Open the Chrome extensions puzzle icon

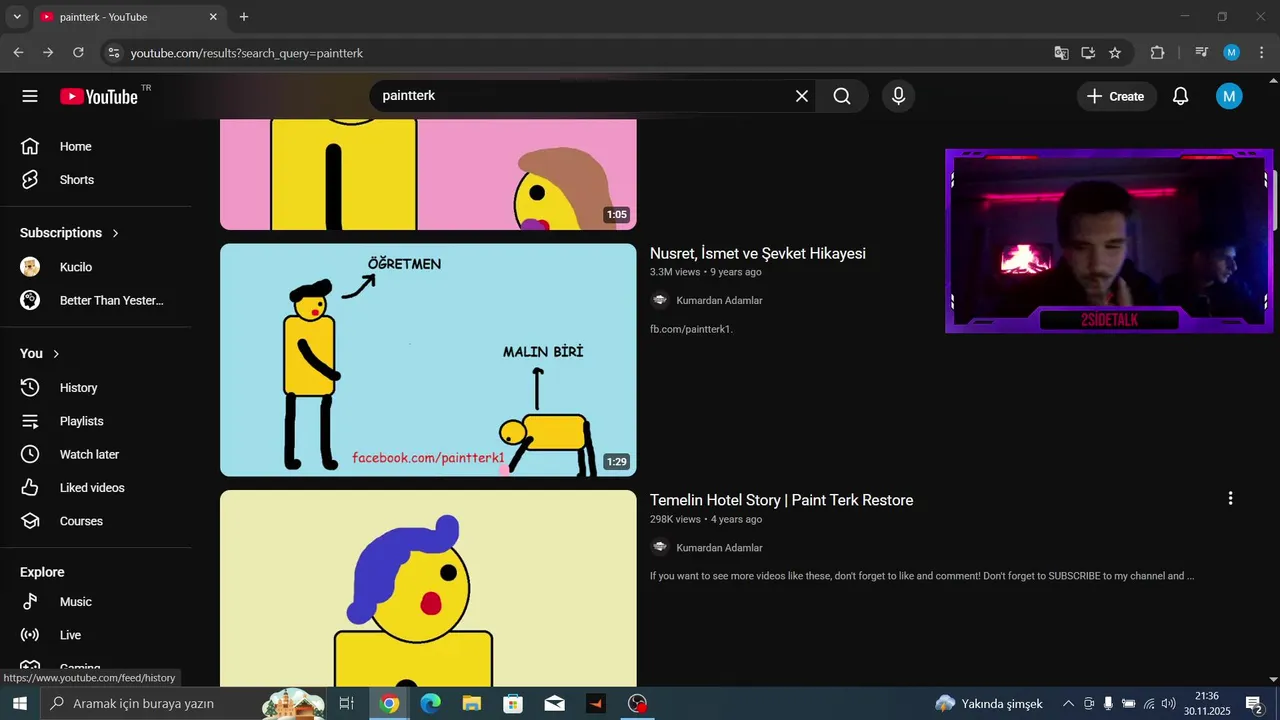(x=1158, y=53)
